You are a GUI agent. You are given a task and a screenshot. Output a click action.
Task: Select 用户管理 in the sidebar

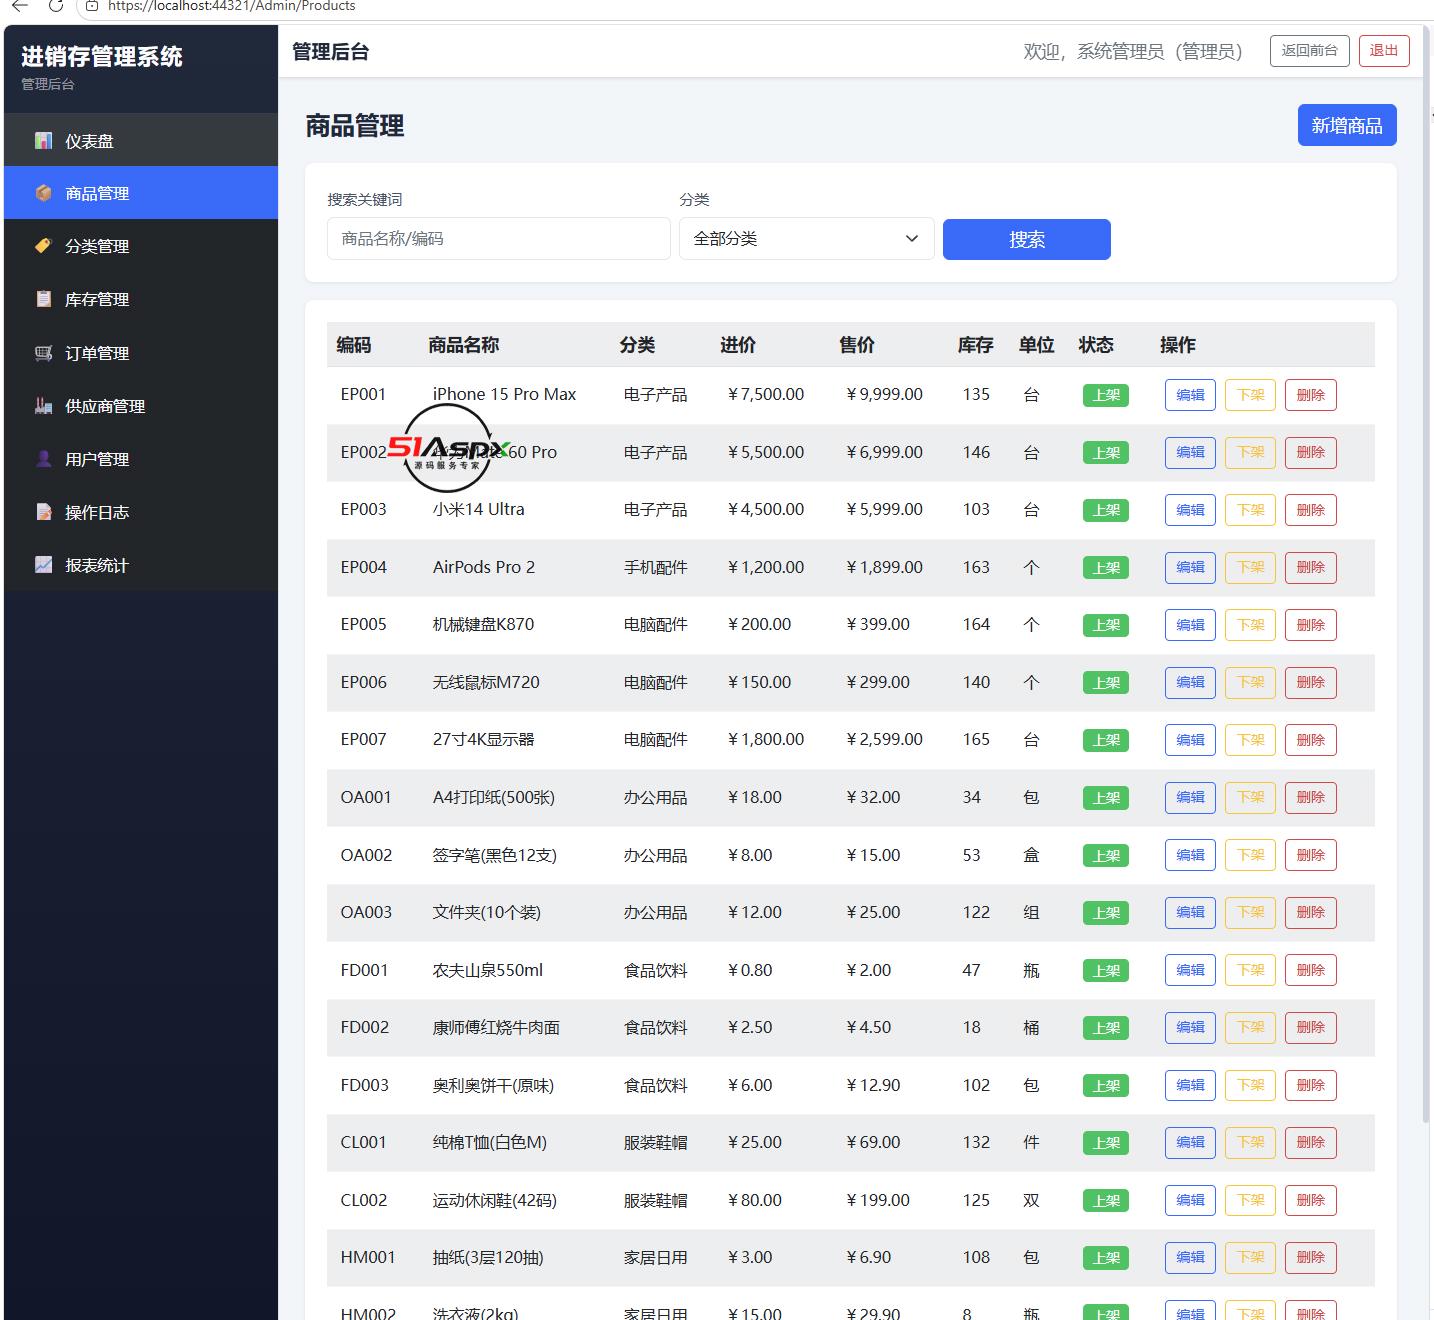pos(141,459)
